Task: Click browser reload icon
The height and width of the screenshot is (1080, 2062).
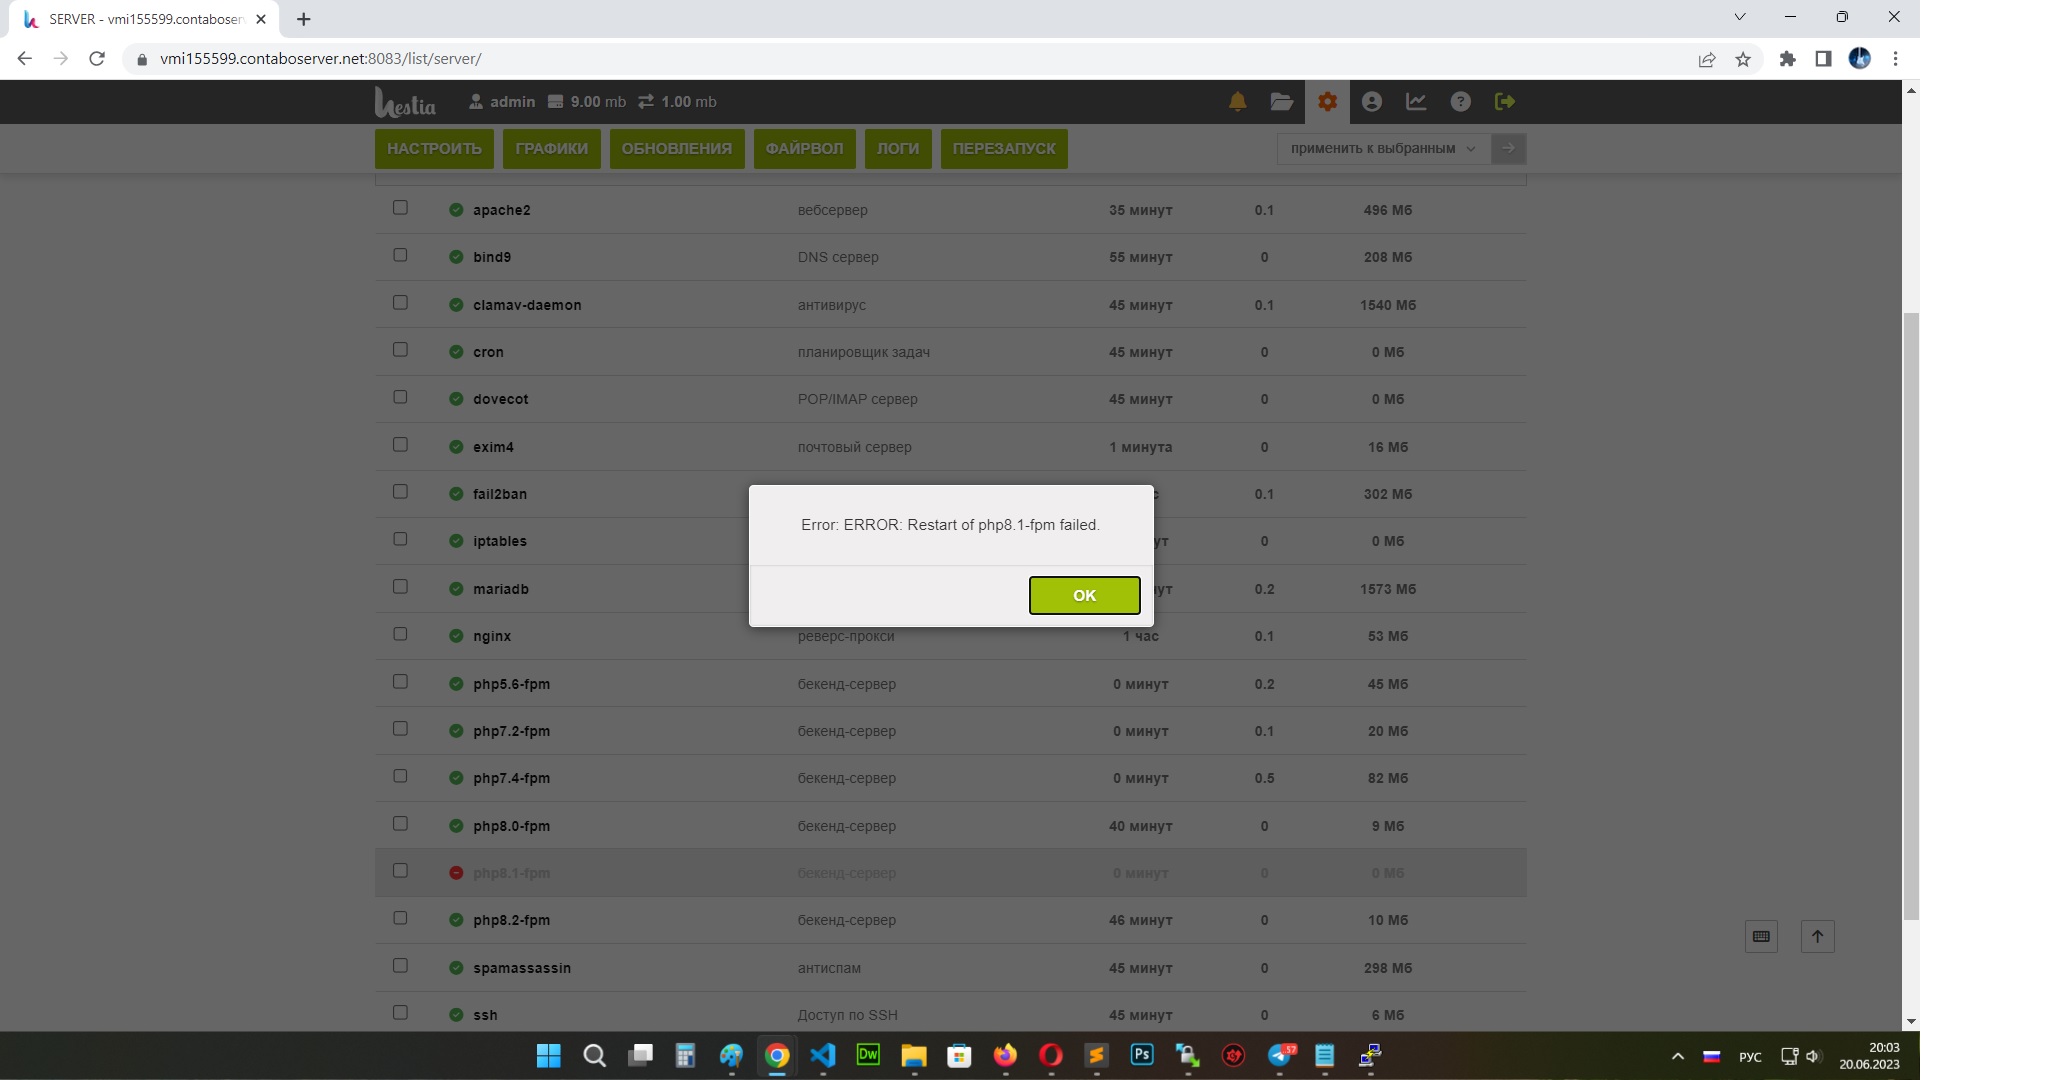Action: click(97, 59)
